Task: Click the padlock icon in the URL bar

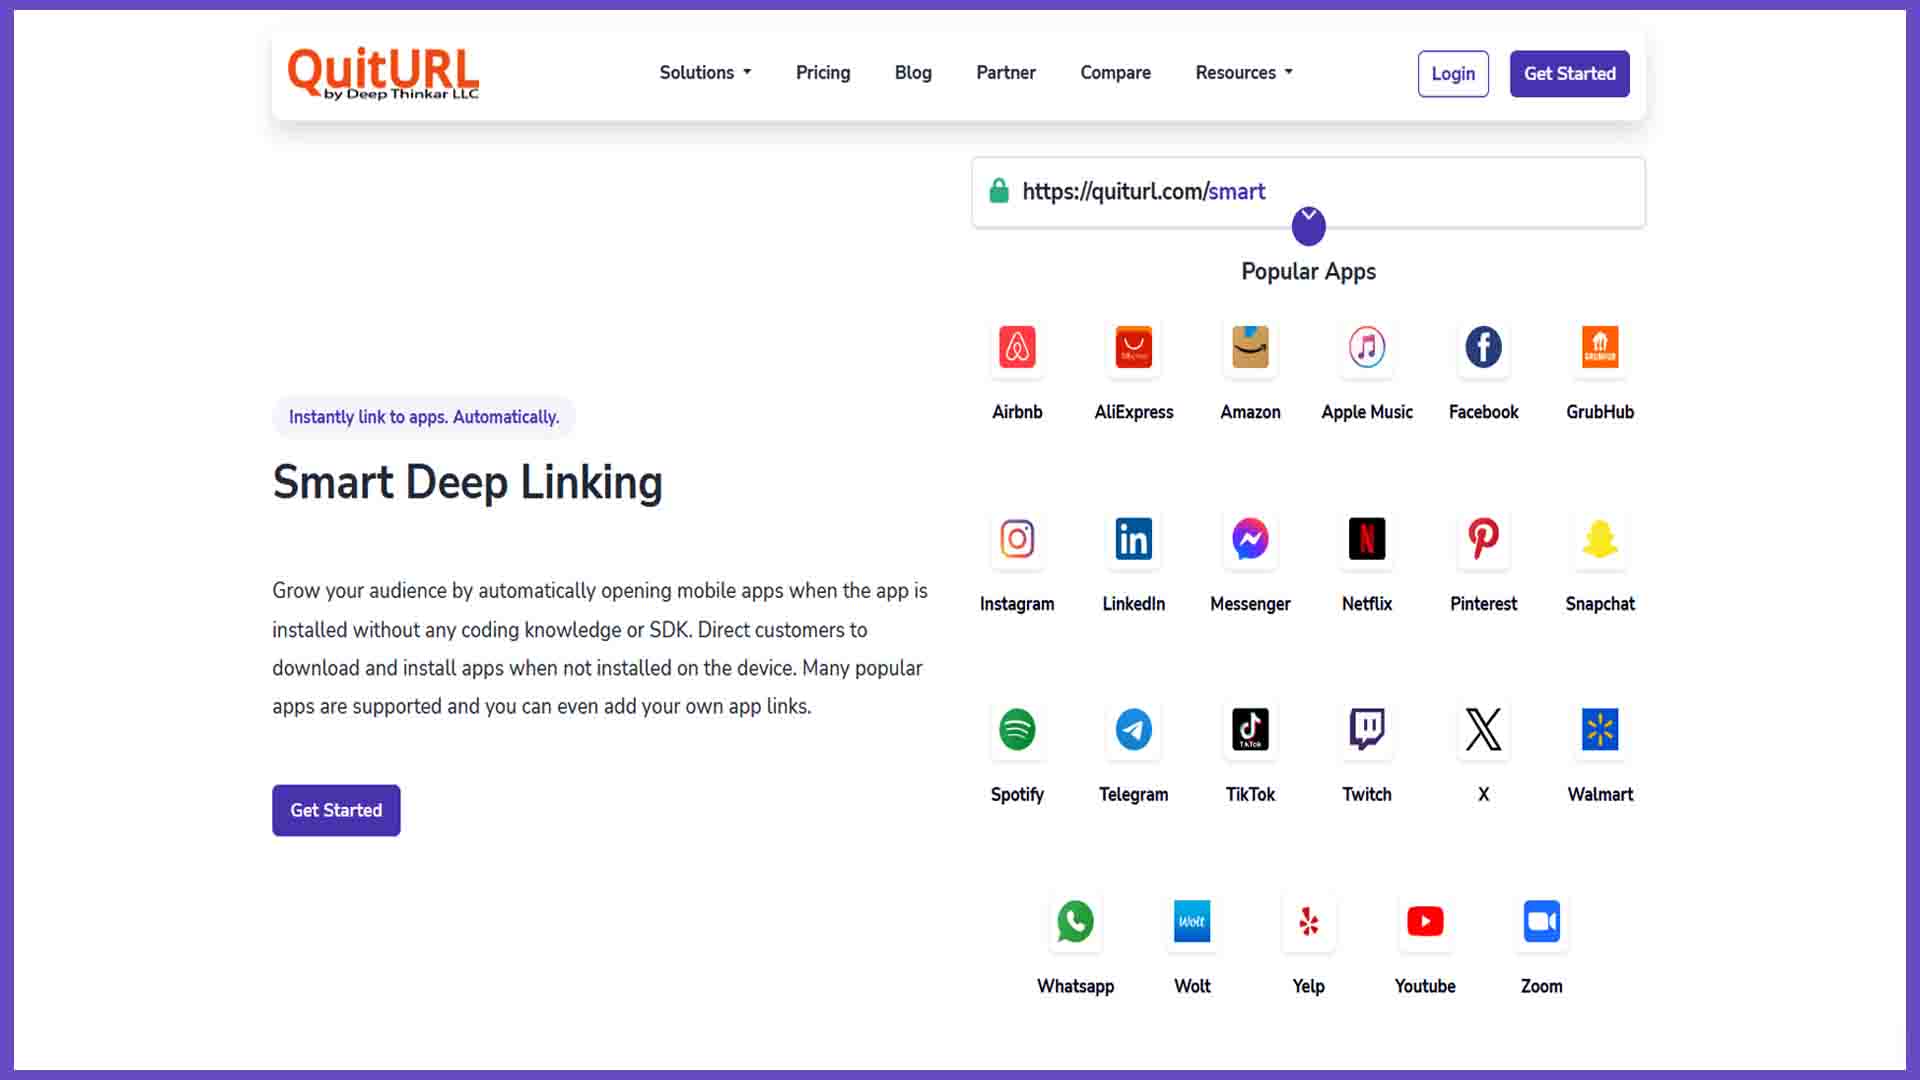Action: (999, 190)
